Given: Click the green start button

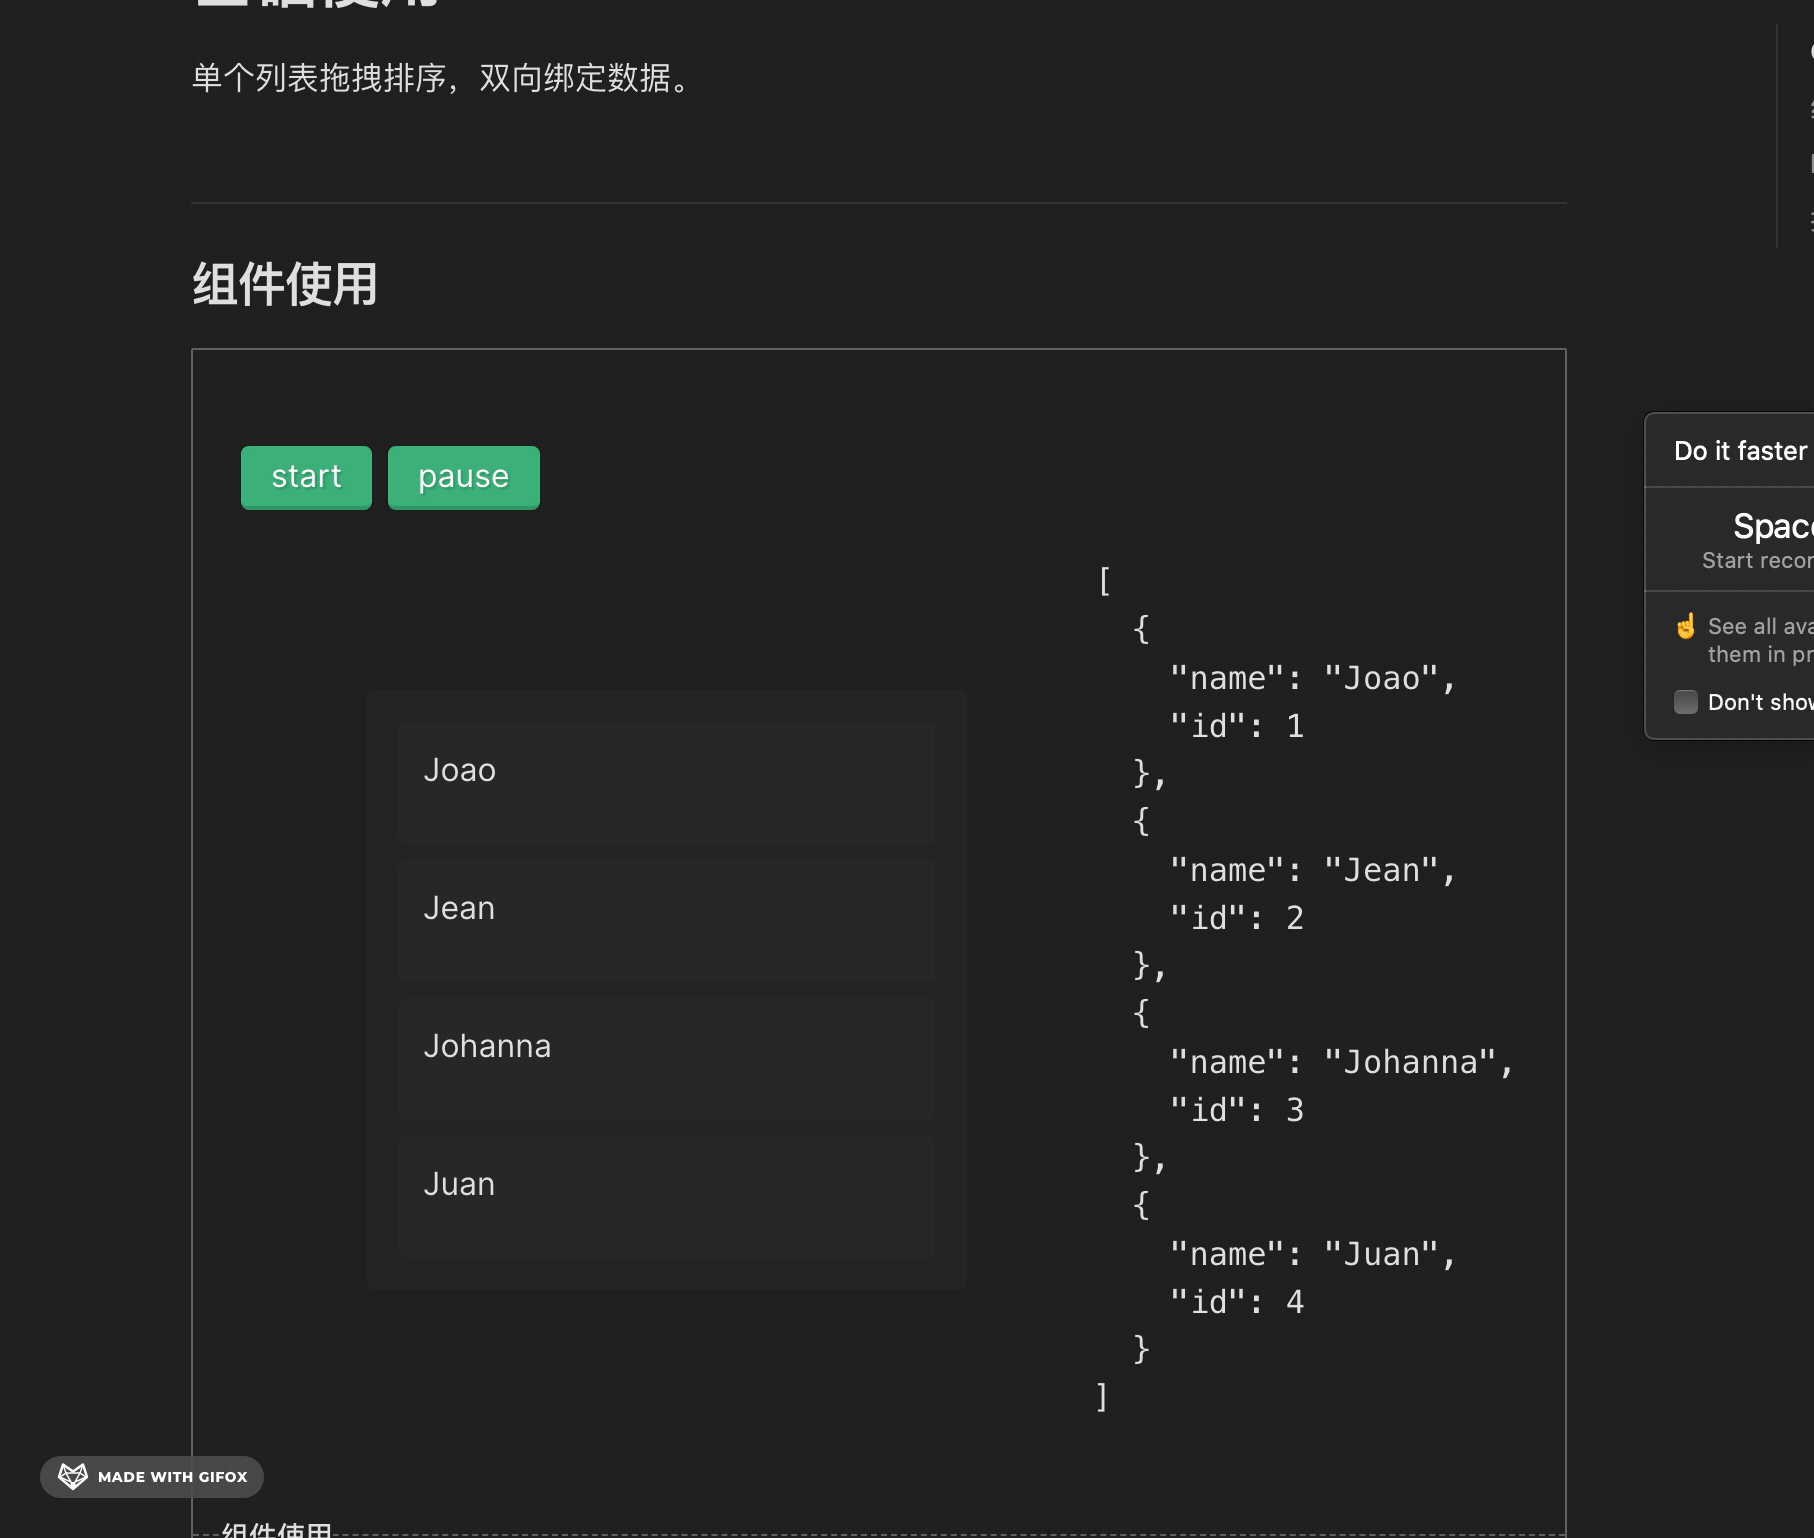Looking at the screenshot, I should pos(305,477).
